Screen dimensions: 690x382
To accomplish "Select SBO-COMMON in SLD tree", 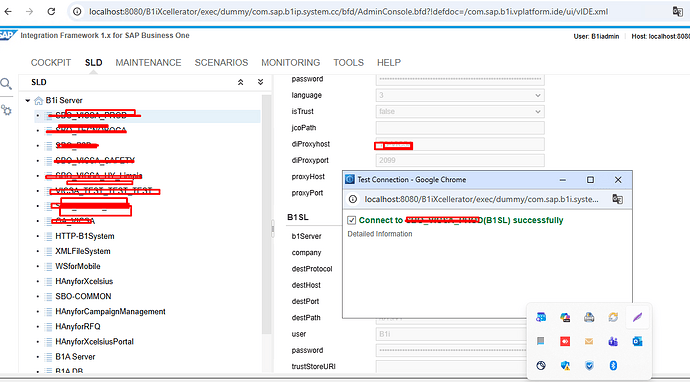I will (83, 296).
